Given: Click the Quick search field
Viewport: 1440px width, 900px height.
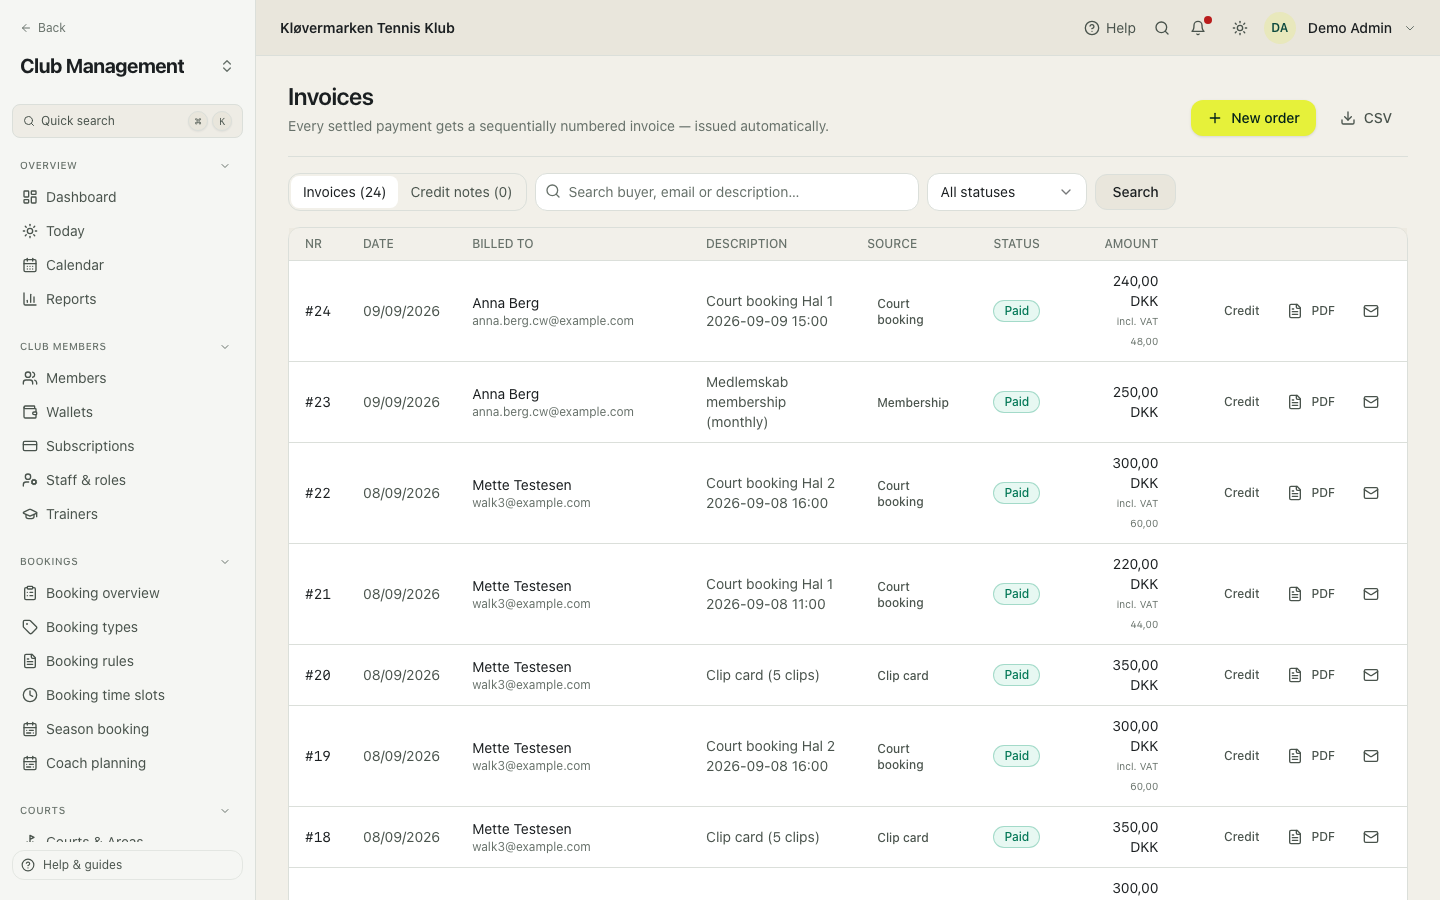Looking at the screenshot, I should 127,121.
